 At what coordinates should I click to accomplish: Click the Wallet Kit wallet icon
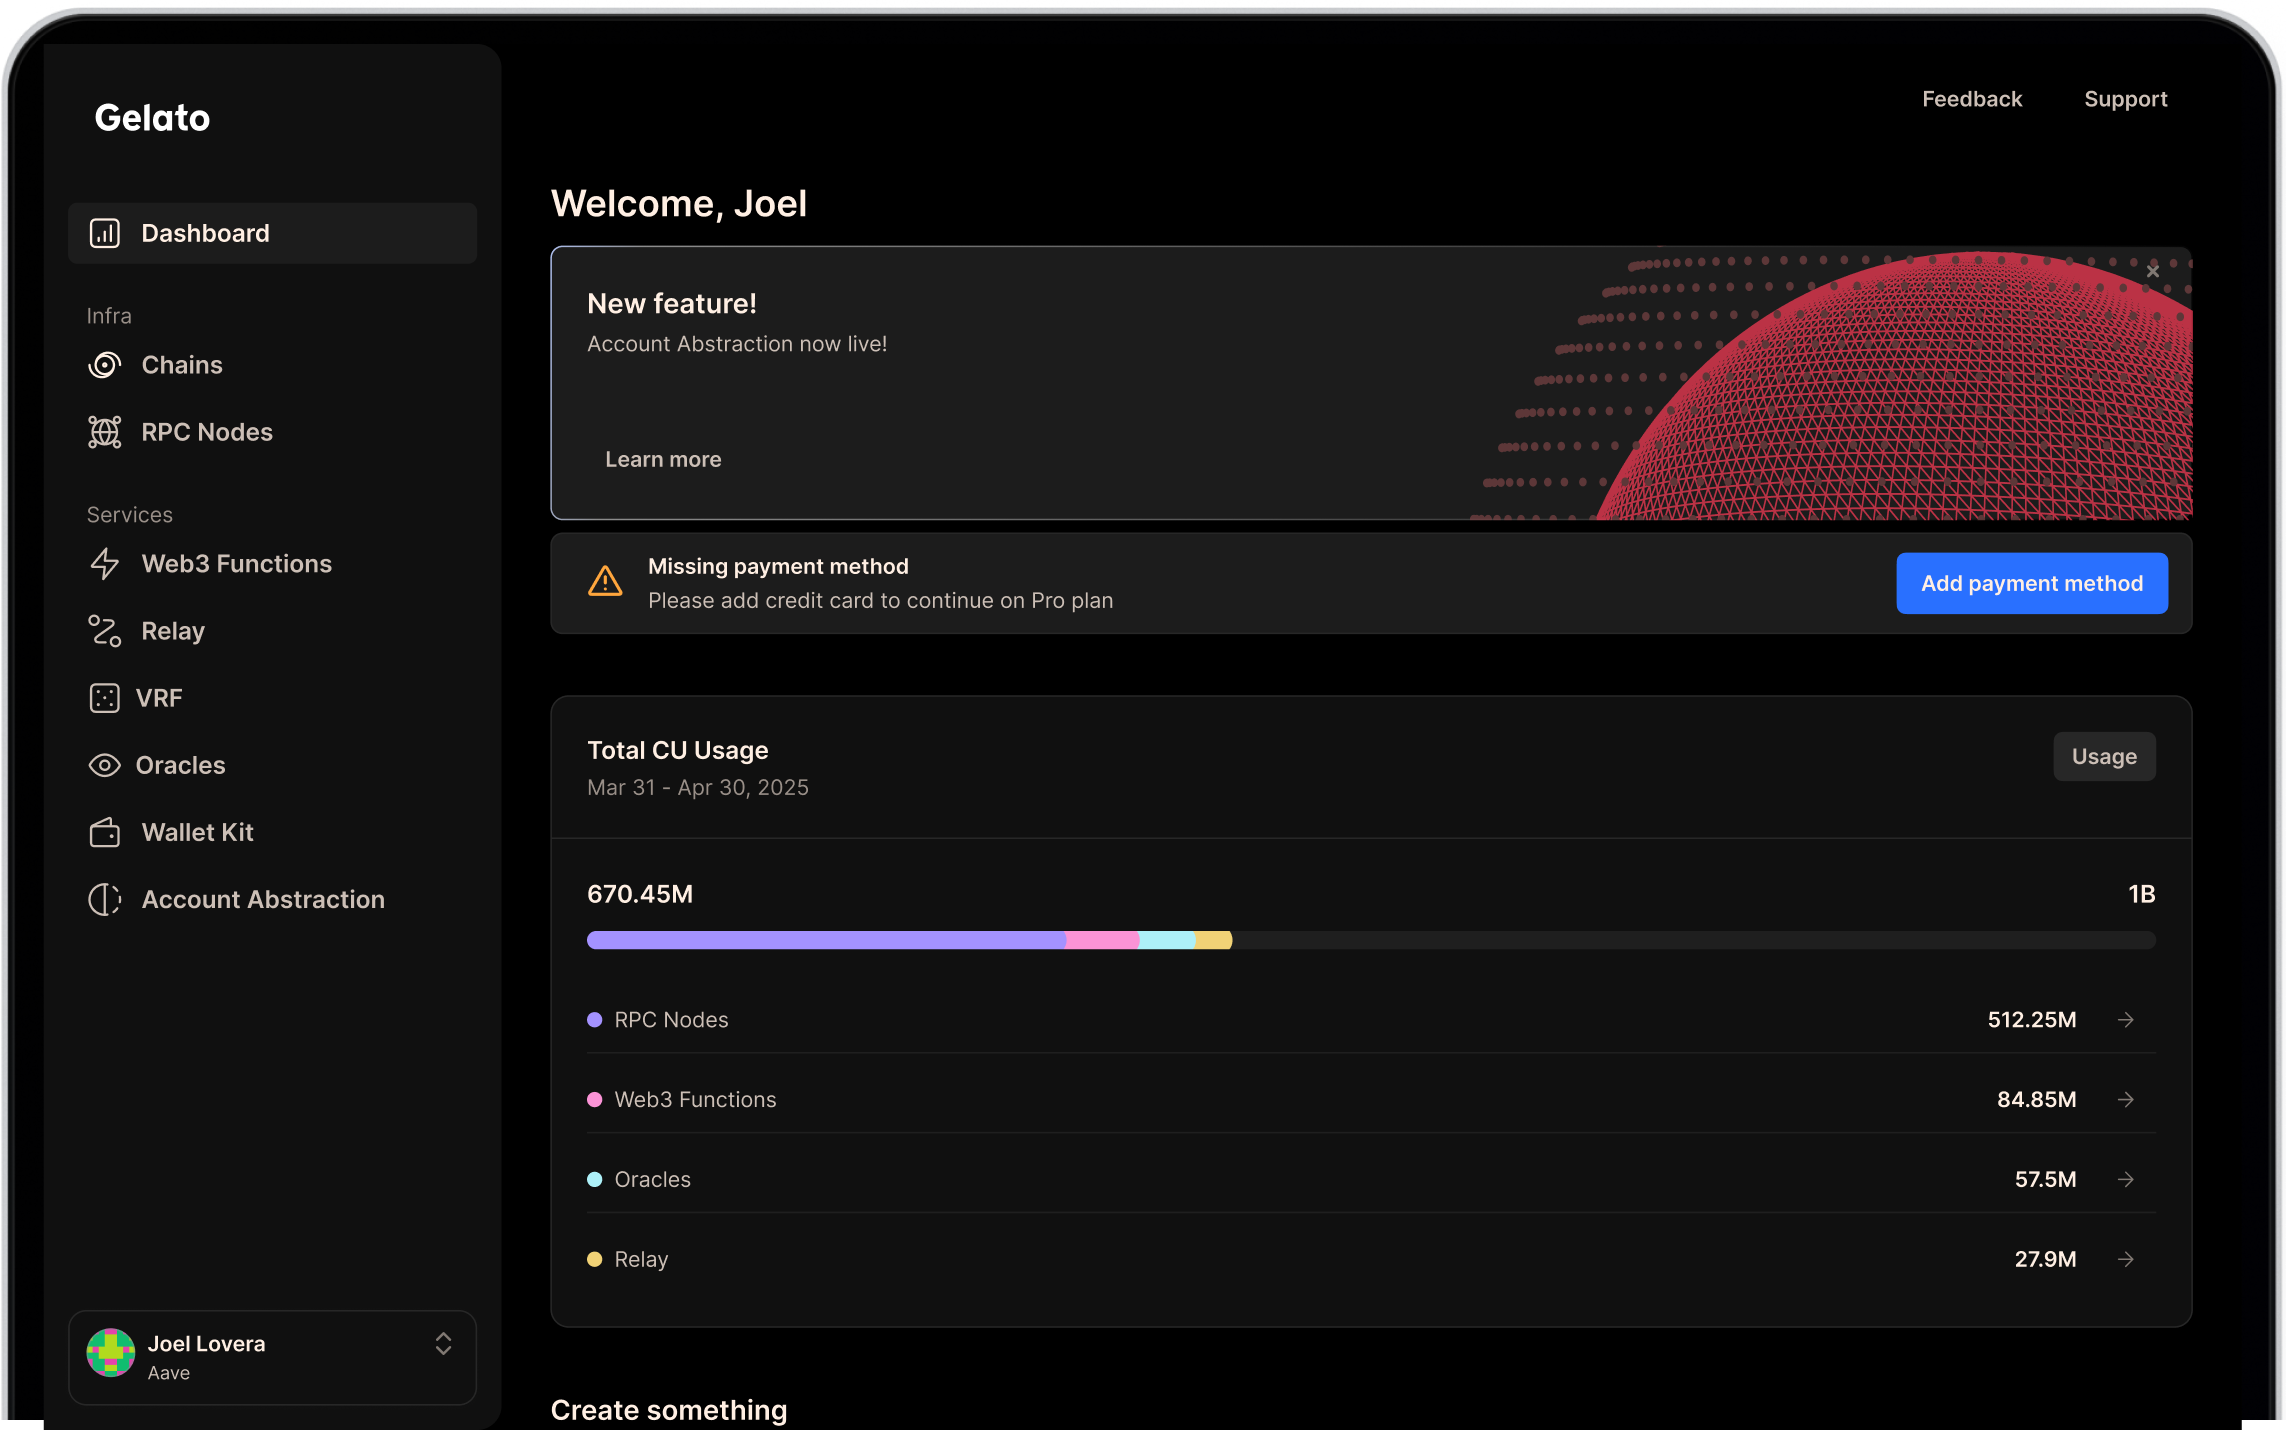click(105, 832)
